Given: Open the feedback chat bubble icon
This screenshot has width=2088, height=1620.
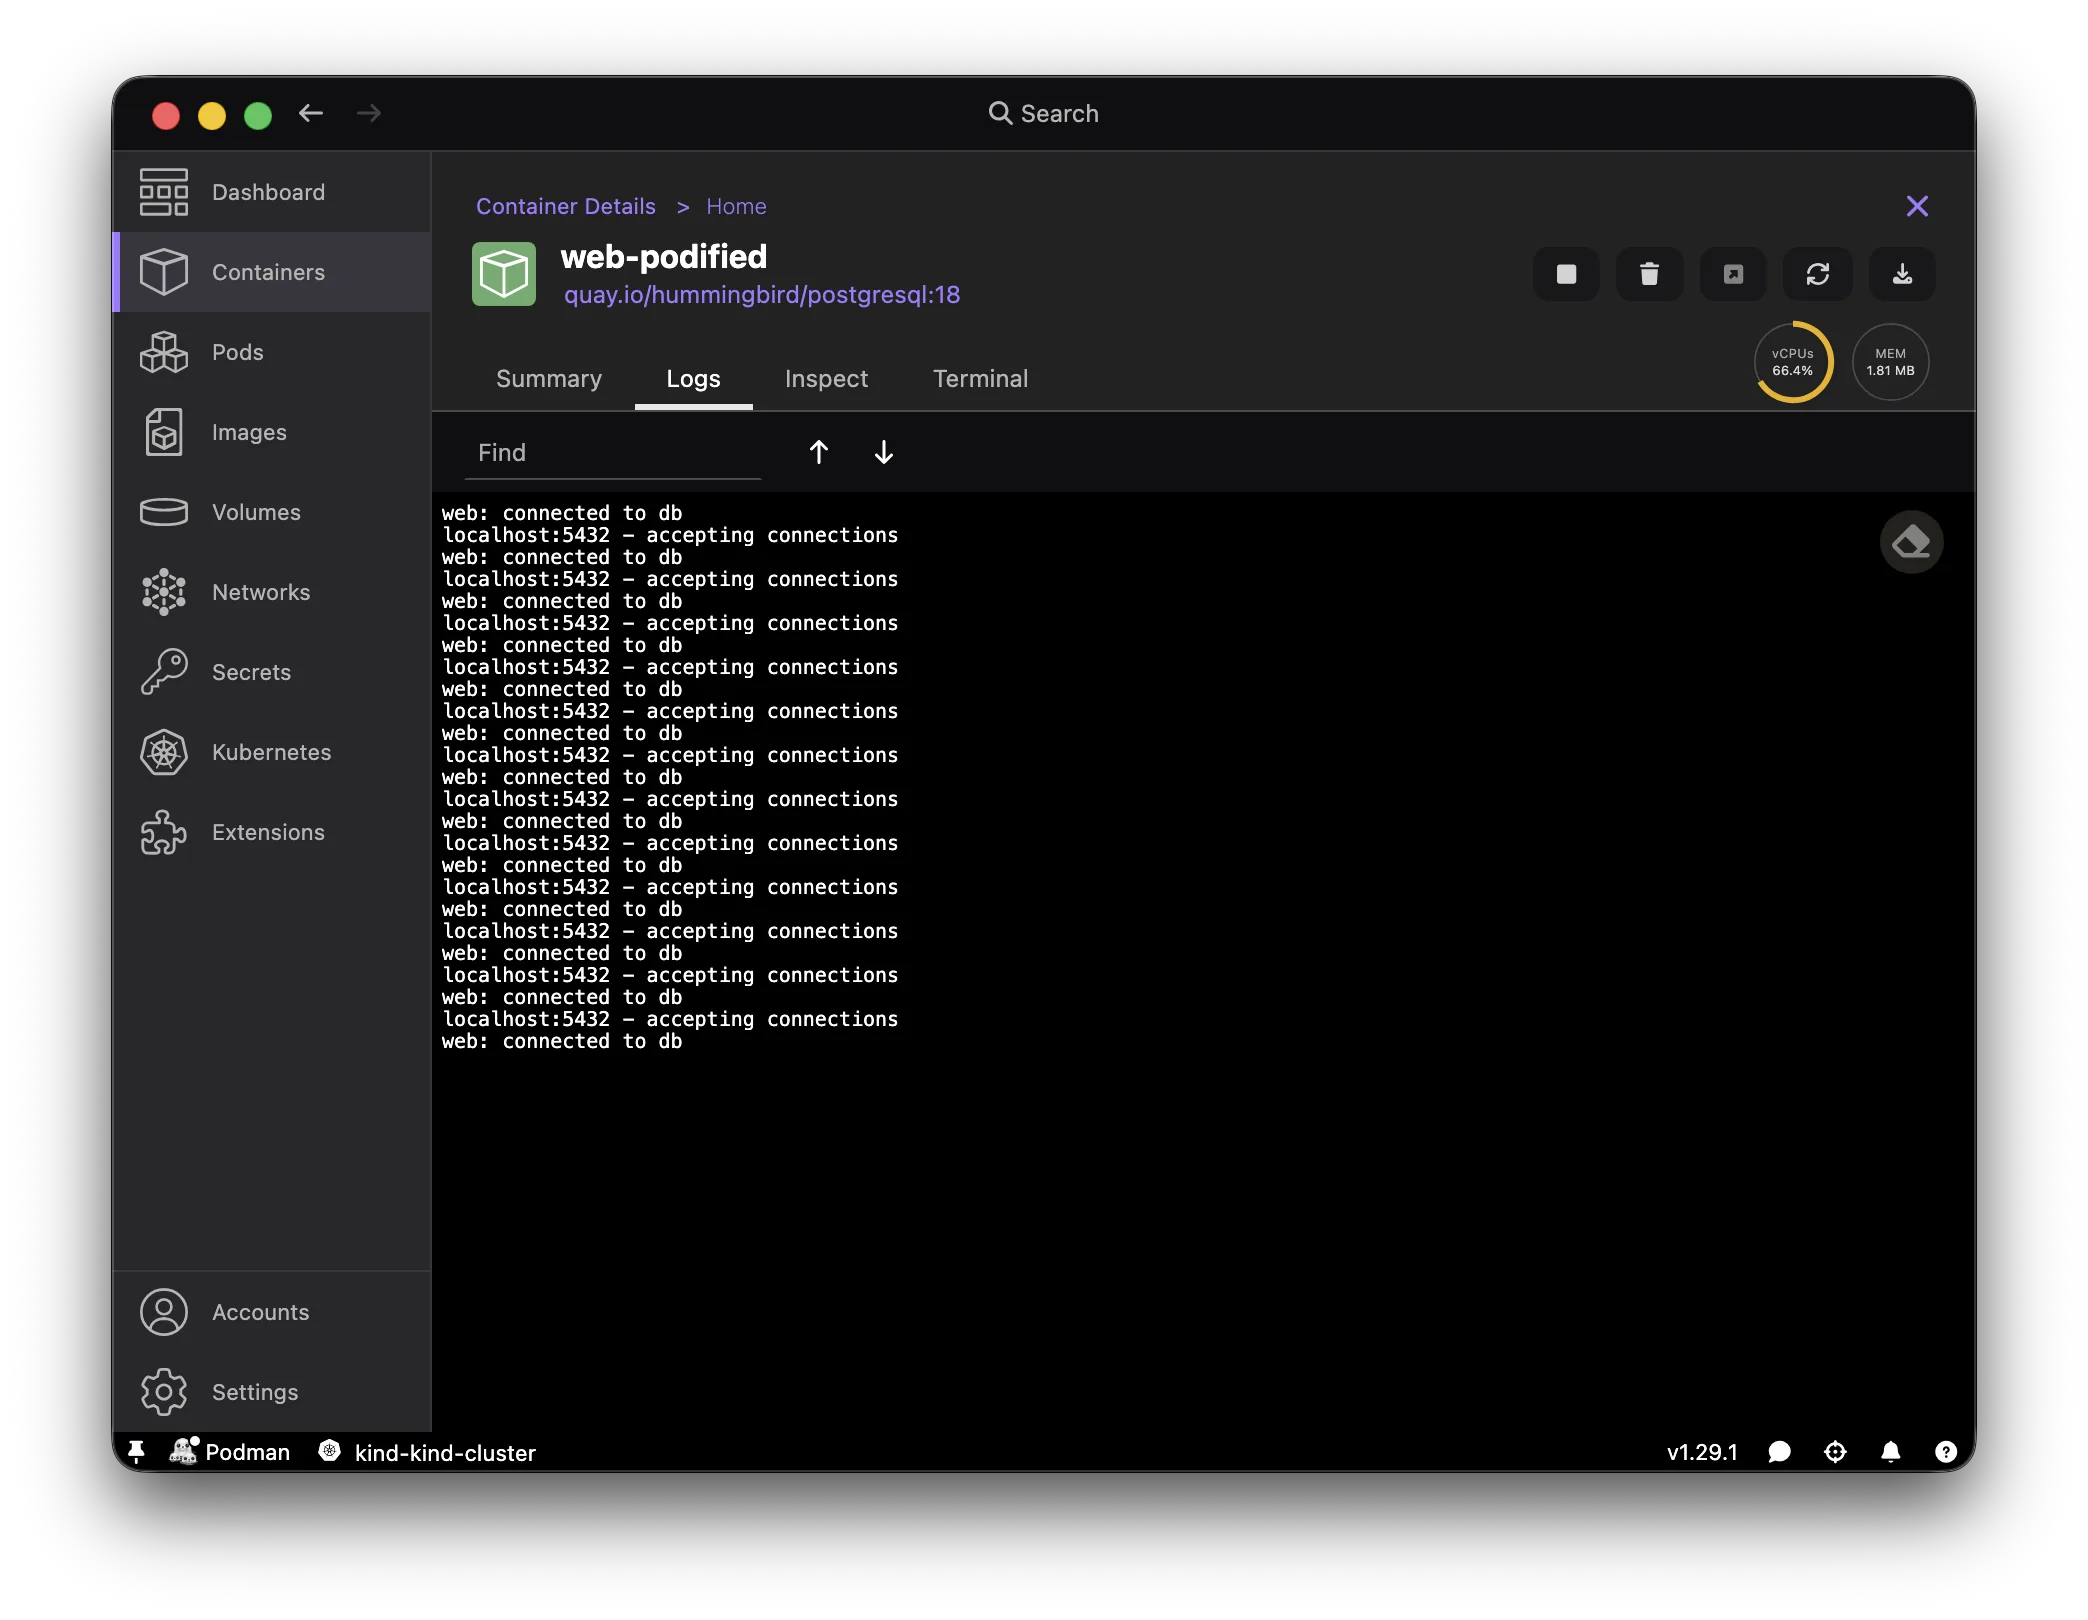Looking at the screenshot, I should pos(1780,1452).
